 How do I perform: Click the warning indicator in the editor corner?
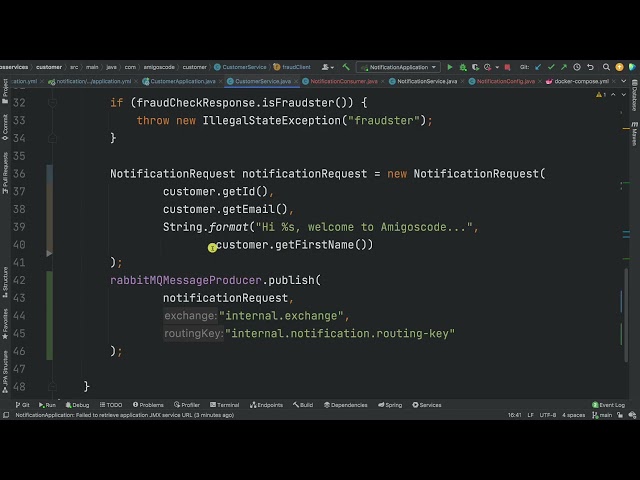[x=601, y=95]
